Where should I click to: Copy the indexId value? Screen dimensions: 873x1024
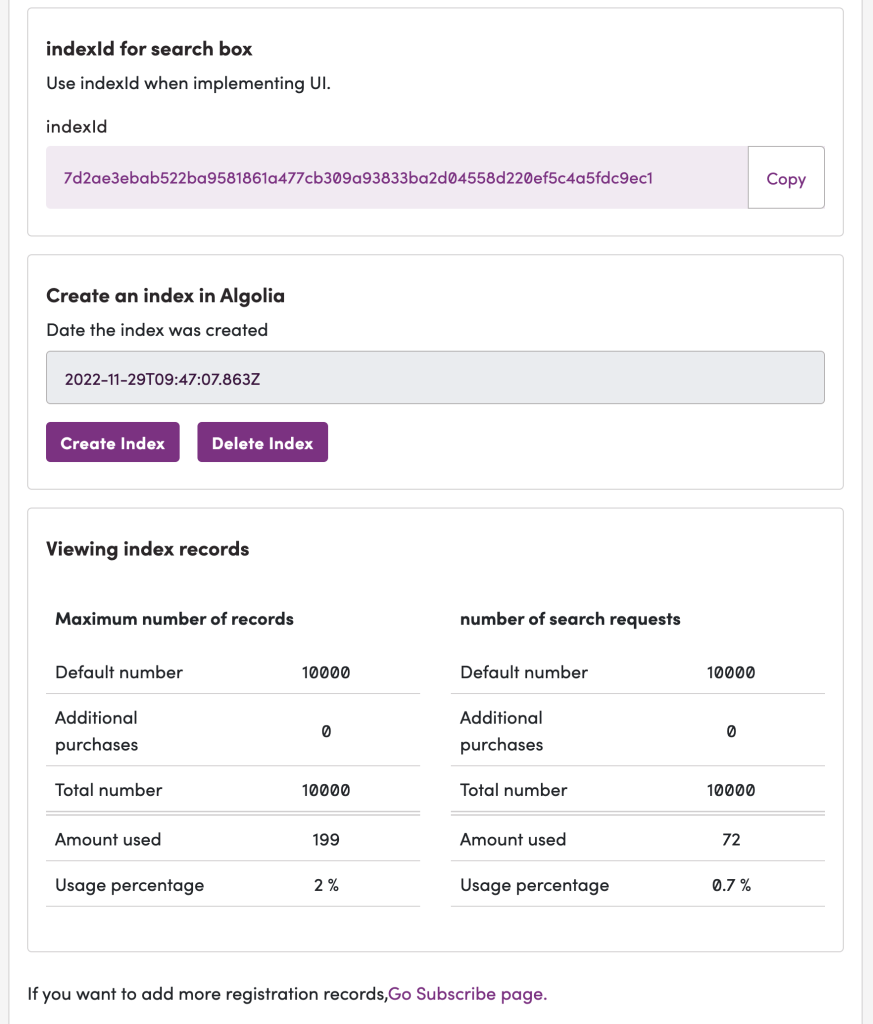[786, 178]
